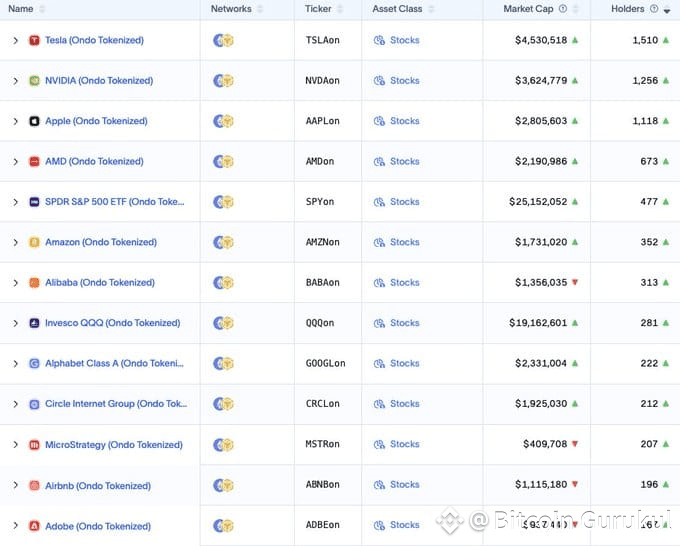Image resolution: width=680 pixels, height=546 pixels.
Task: Open the Circle Internet Group token link
Action: [x=116, y=404]
